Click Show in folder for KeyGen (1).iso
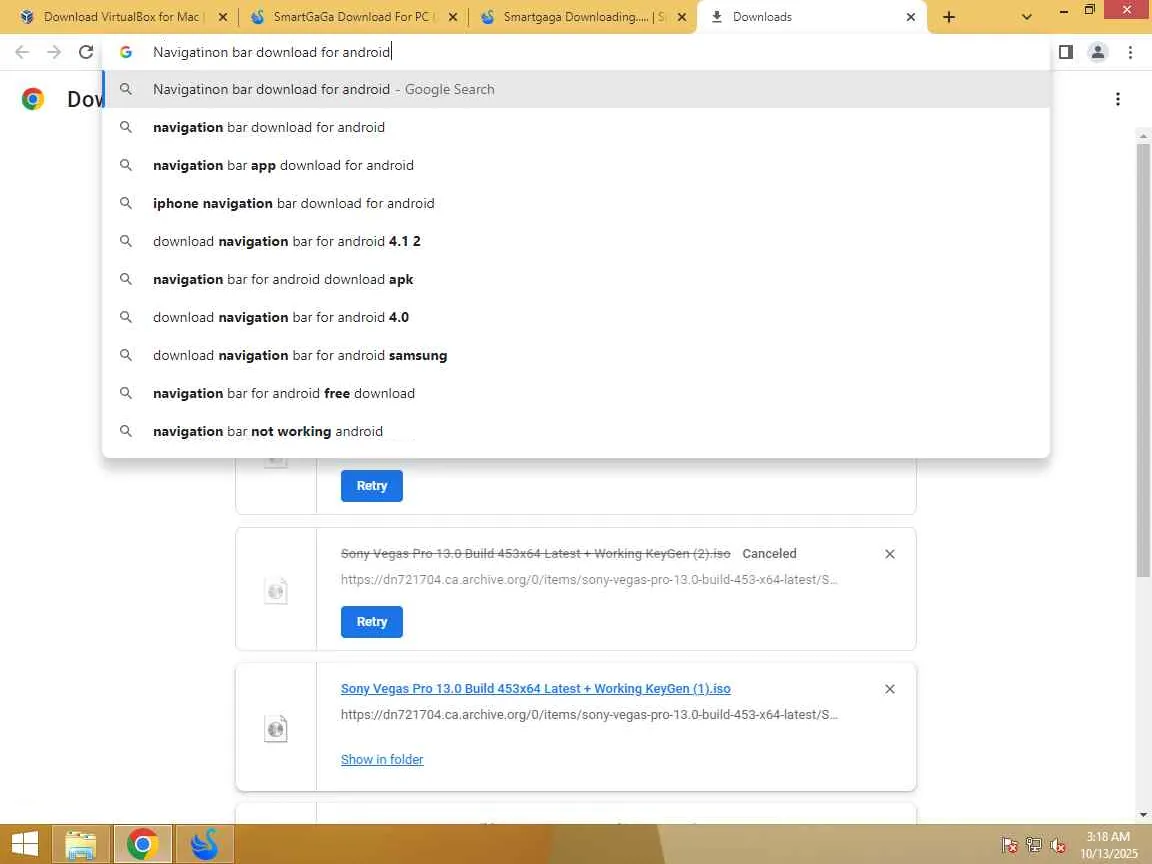The width and height of the screenshot is (1152, 864). coord(382,760)
